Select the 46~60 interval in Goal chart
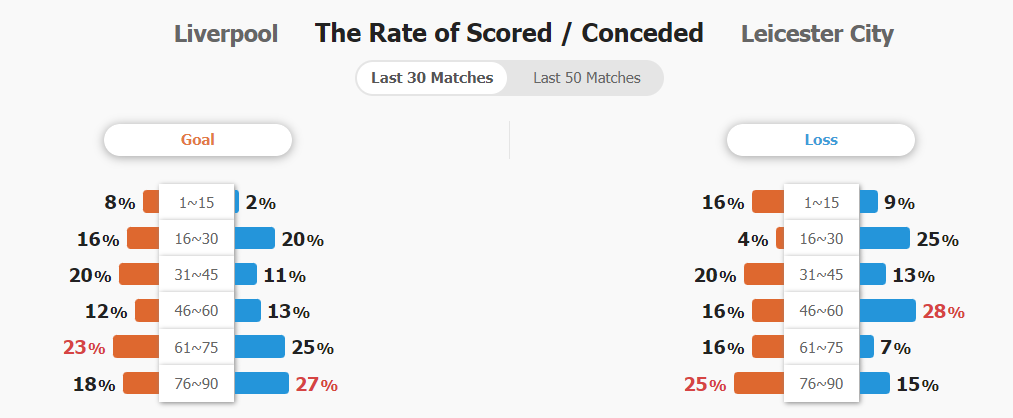The image size is (1013, 418). pyautogui.click(x=197, y=311)
